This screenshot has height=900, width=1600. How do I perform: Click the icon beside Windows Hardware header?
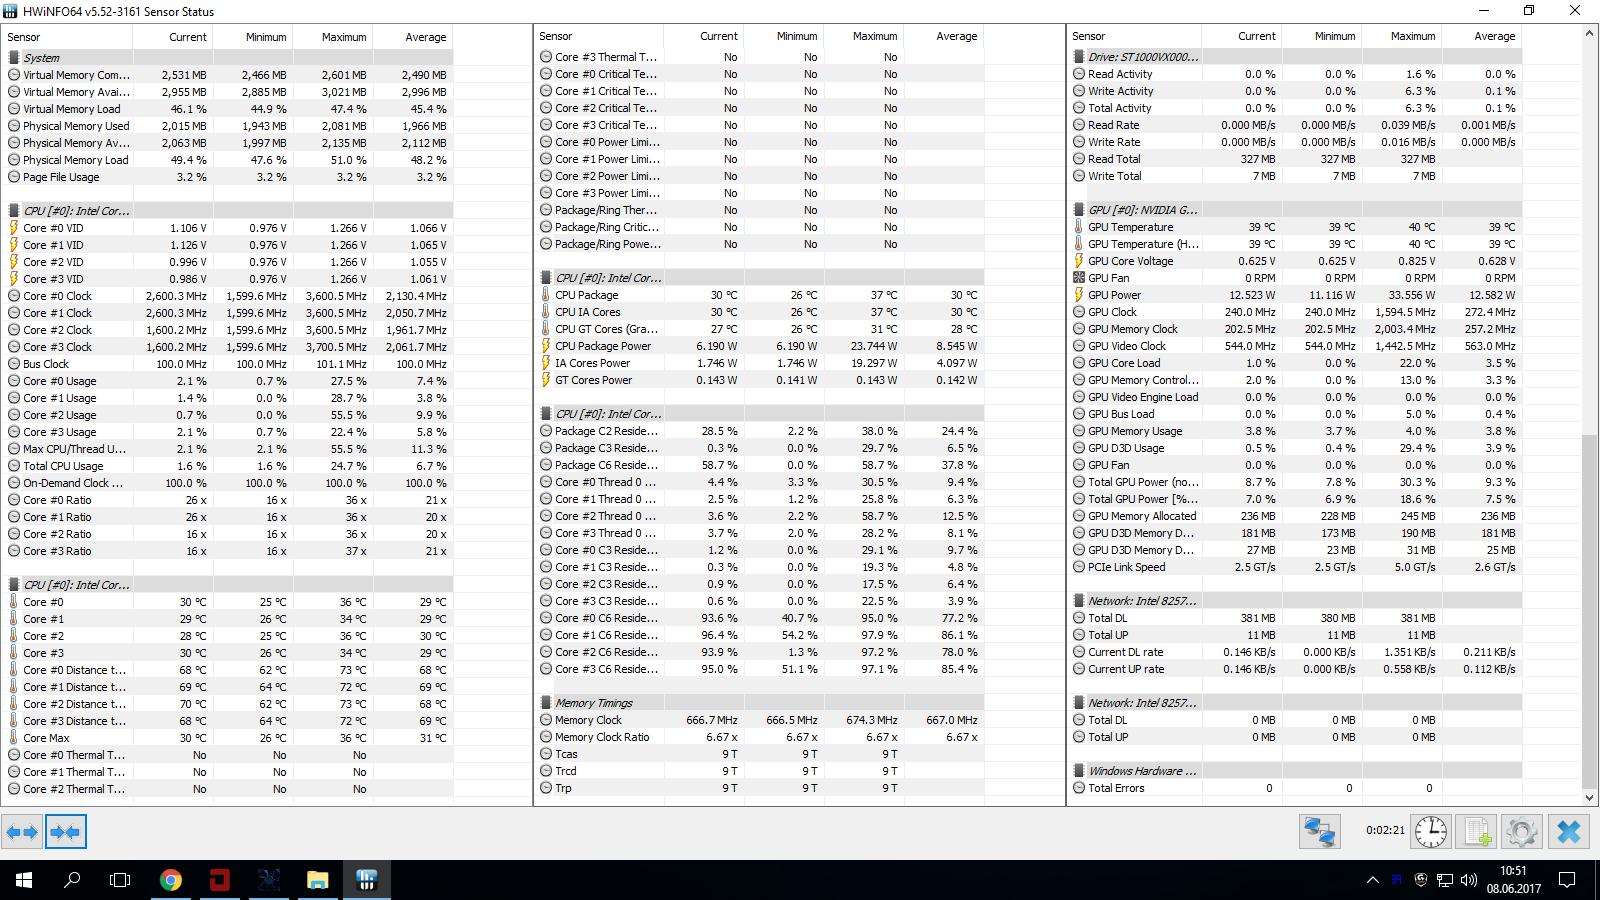point(1080,771)
